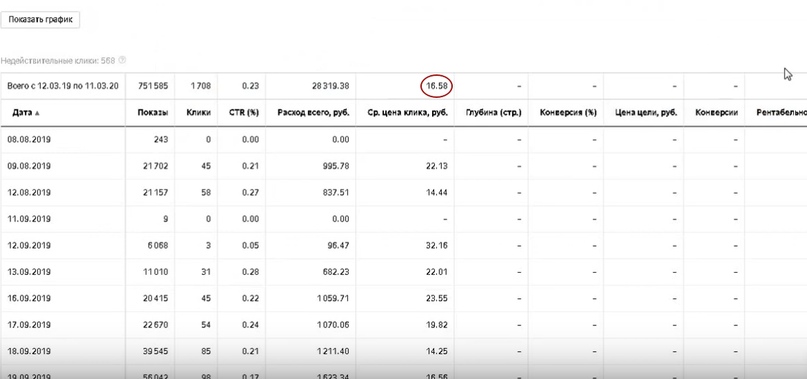The height and width of the screenshot is (379, 807).
Task: Select total row label Всего с 12.03.19 по 11.03.20
Action: click(63, 86)
